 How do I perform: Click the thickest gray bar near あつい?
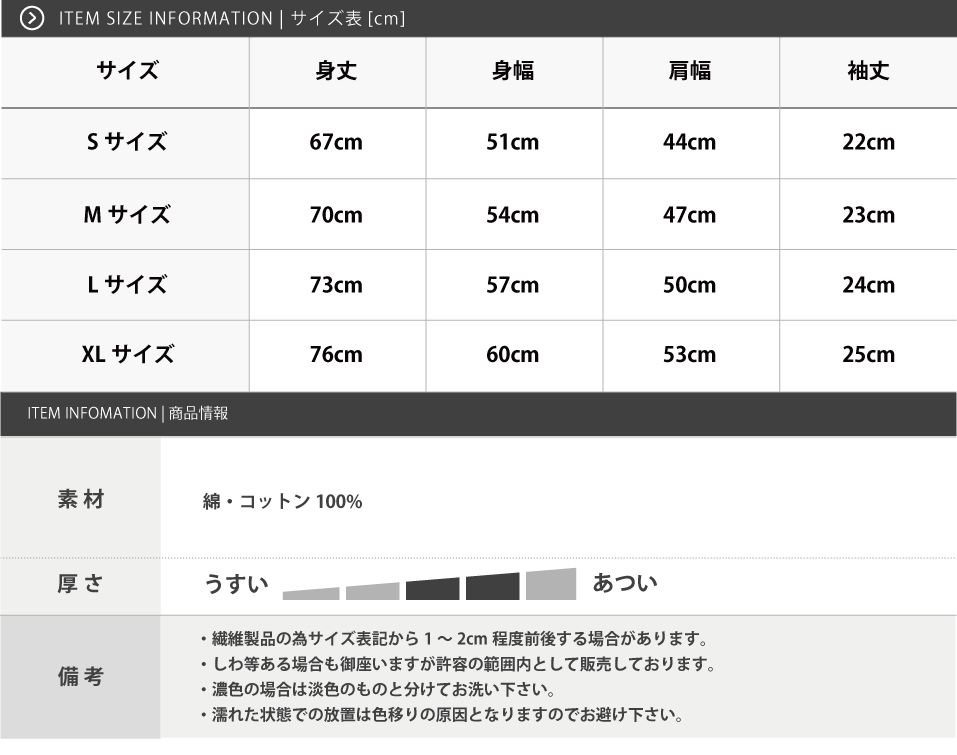pos(551,584)
